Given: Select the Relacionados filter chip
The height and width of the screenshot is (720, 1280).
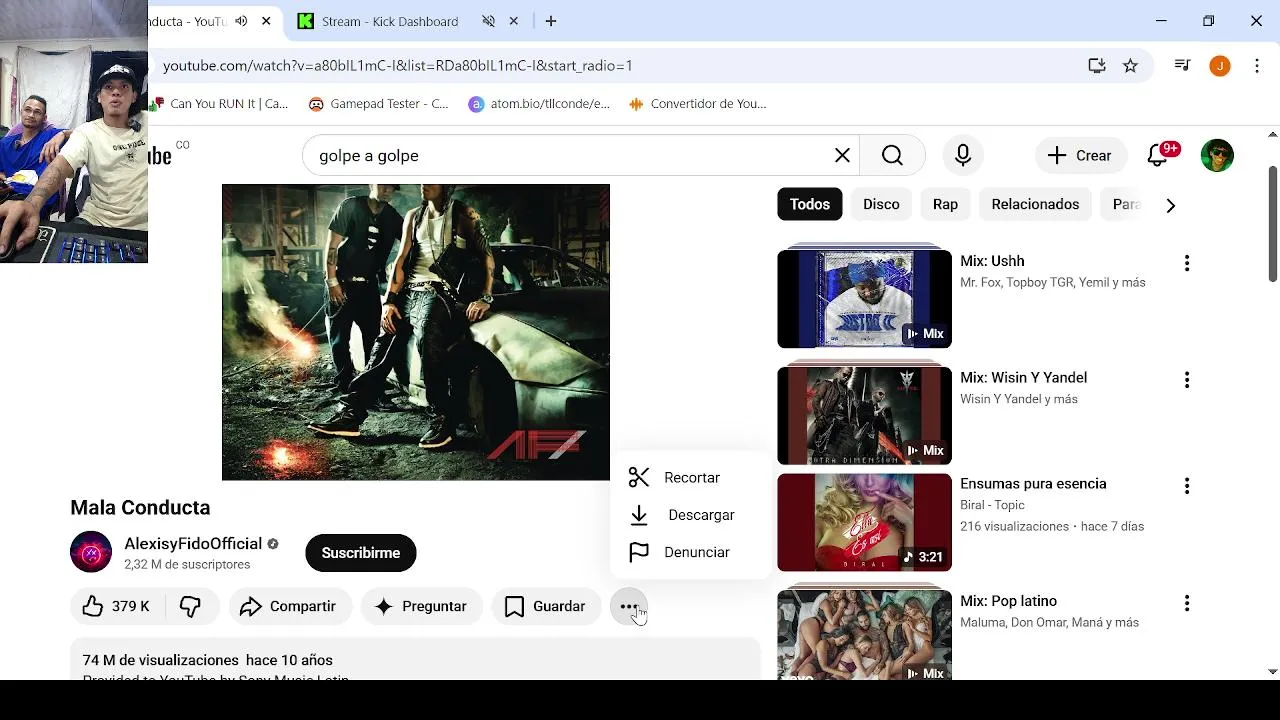Looking at the screenshot, I should (x=1035, y=204).
